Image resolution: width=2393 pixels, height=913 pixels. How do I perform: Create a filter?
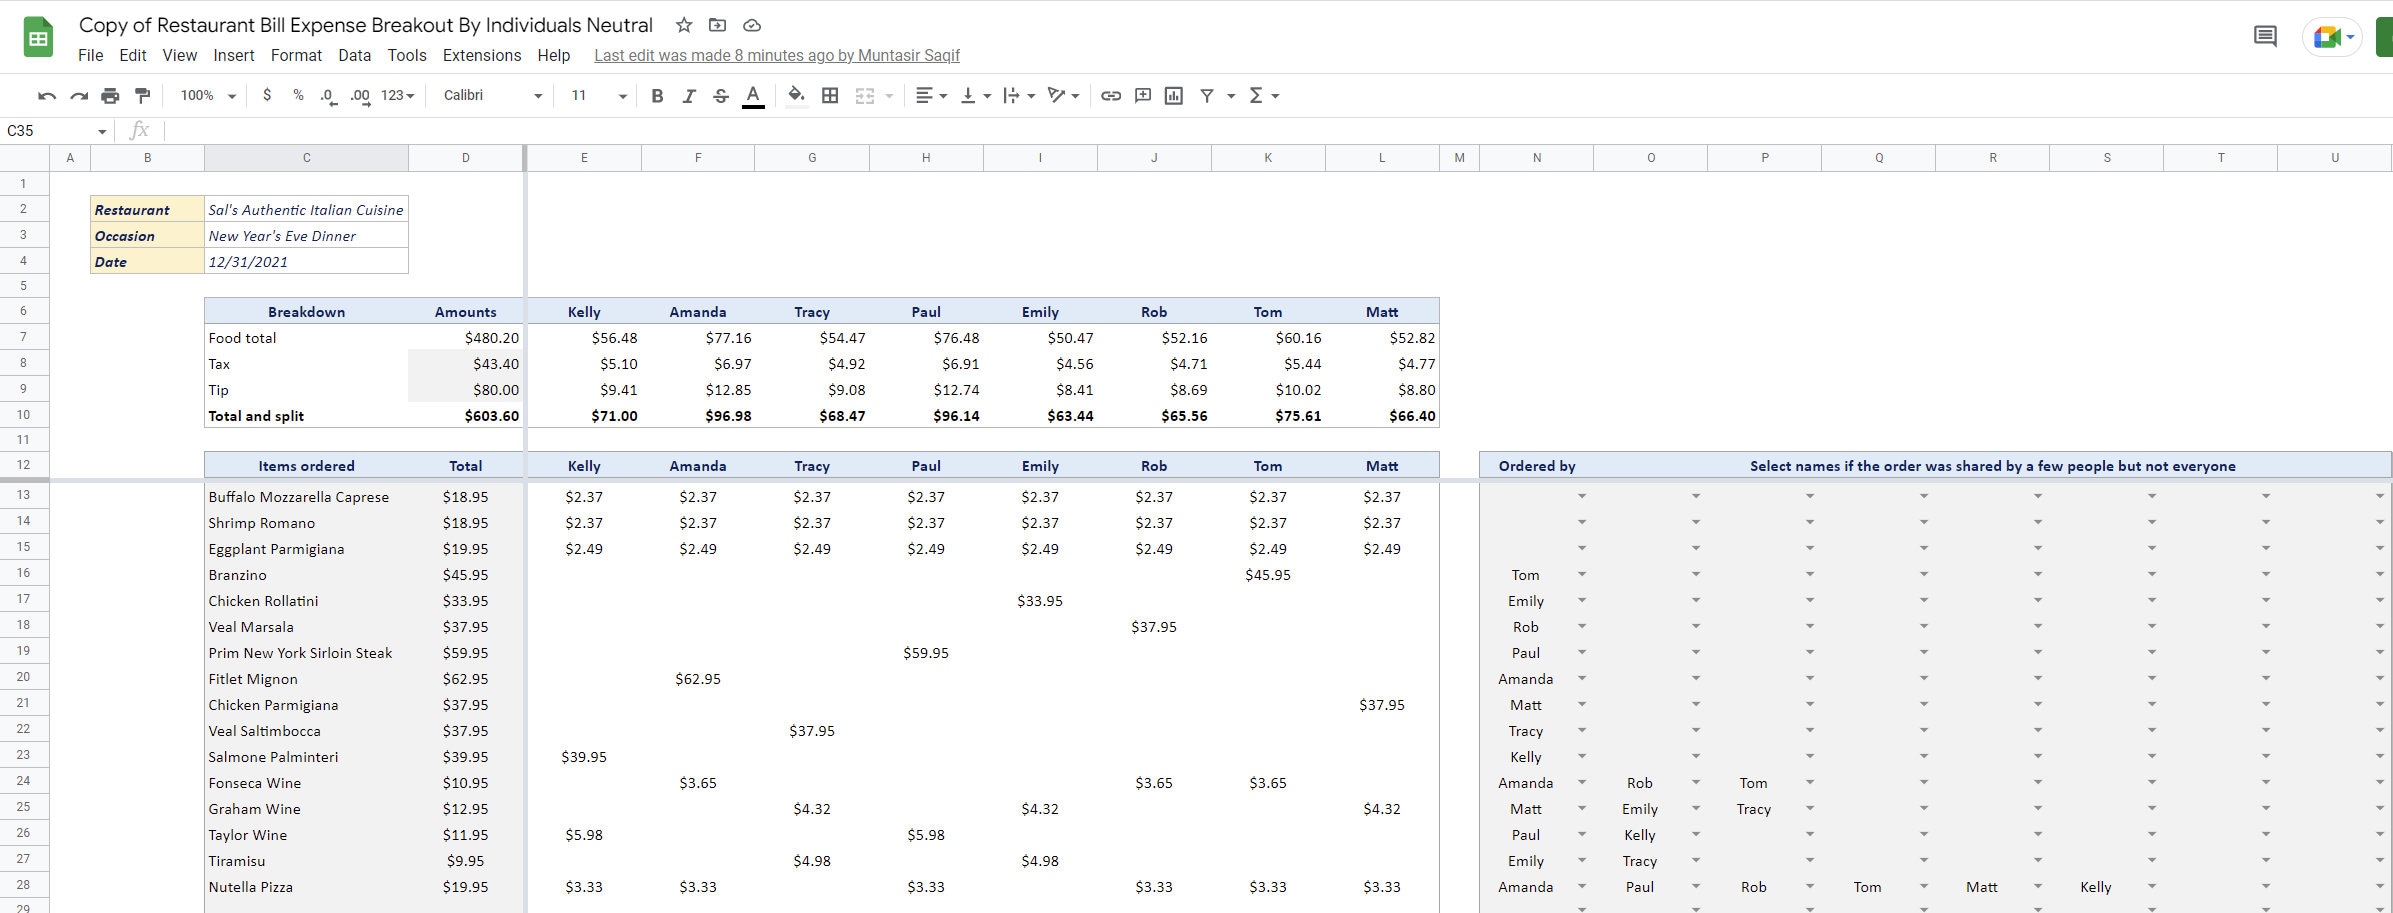[x=1208, y=95]
